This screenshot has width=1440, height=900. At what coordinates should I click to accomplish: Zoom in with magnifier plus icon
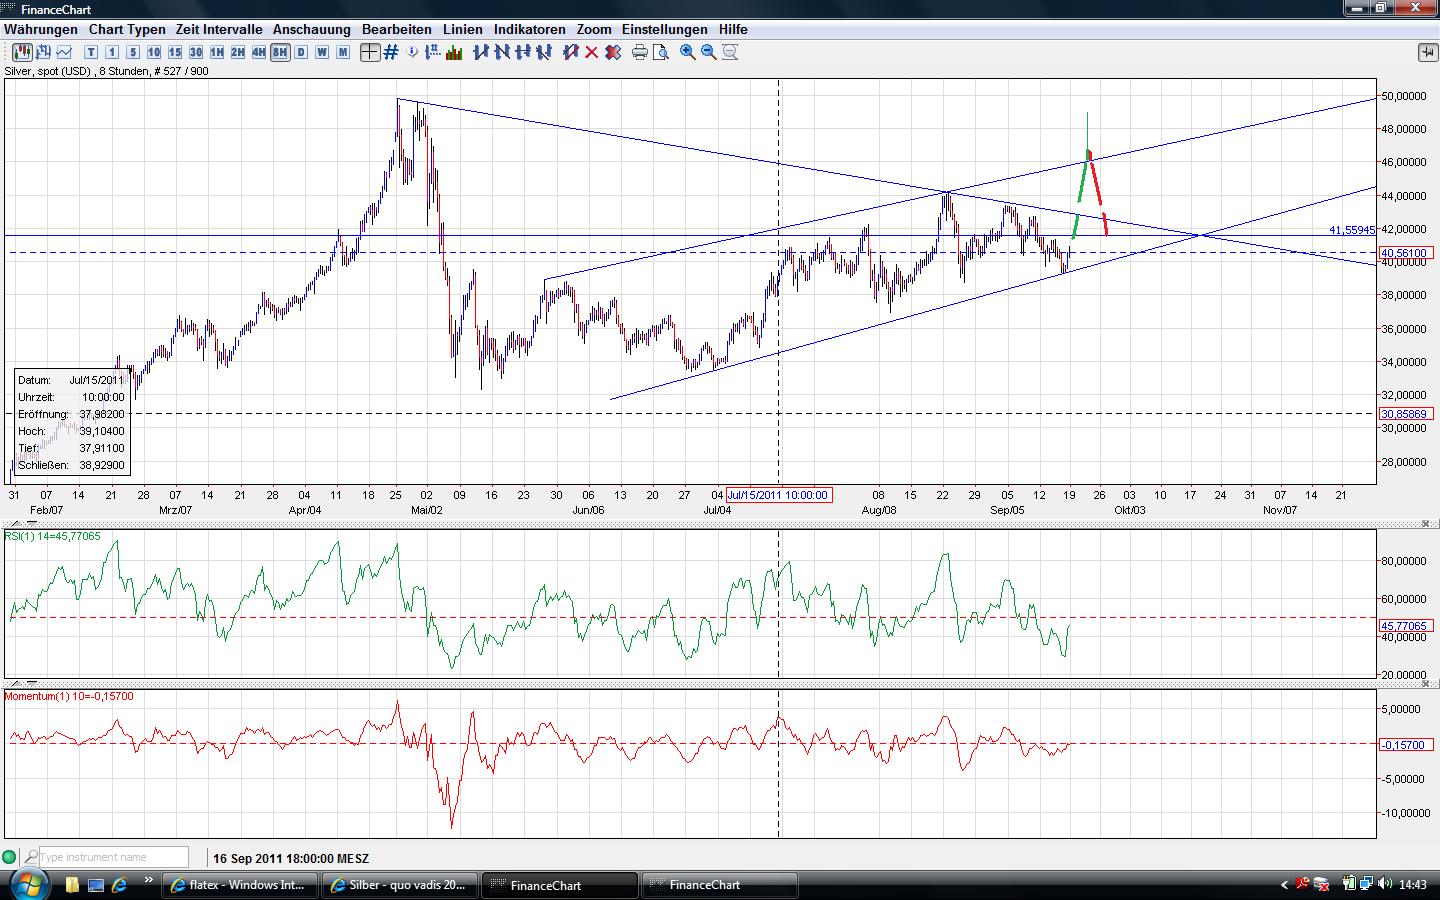click(688, 52)
